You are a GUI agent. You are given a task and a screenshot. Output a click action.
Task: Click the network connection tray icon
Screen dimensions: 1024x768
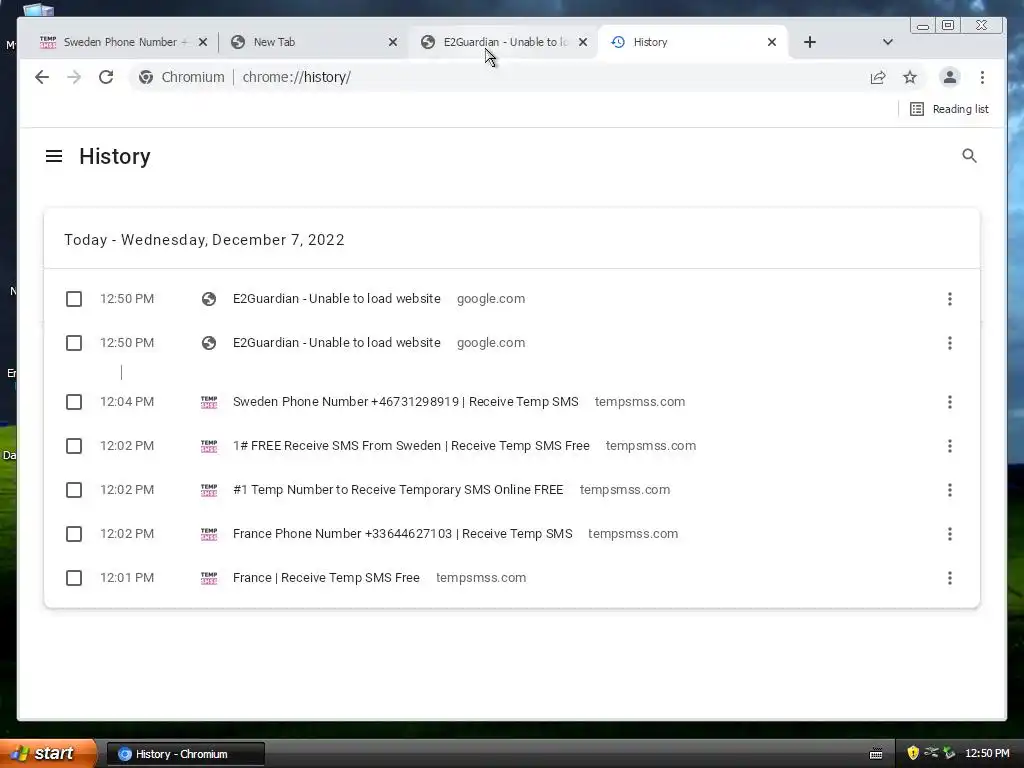pos(931,753)
